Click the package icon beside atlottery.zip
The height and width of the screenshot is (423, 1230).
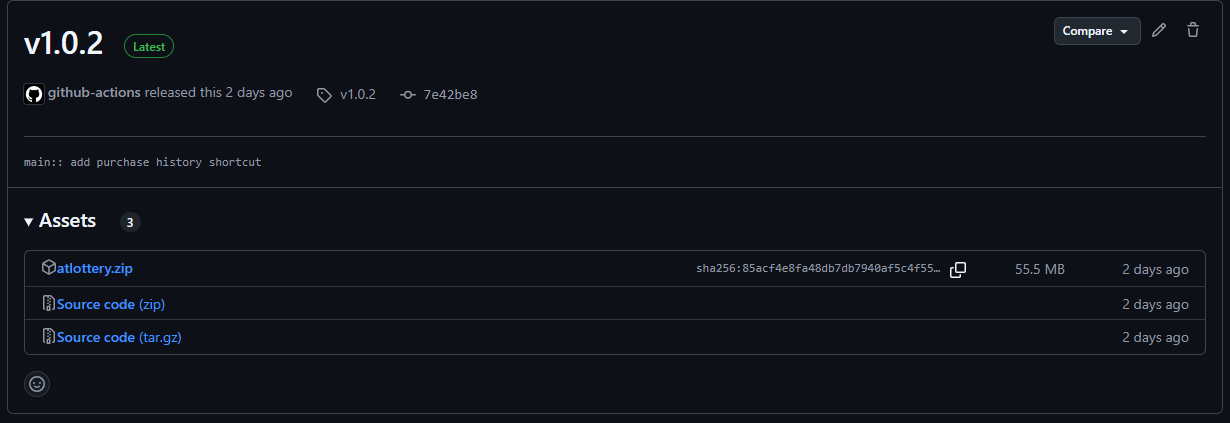coord(49,268)
